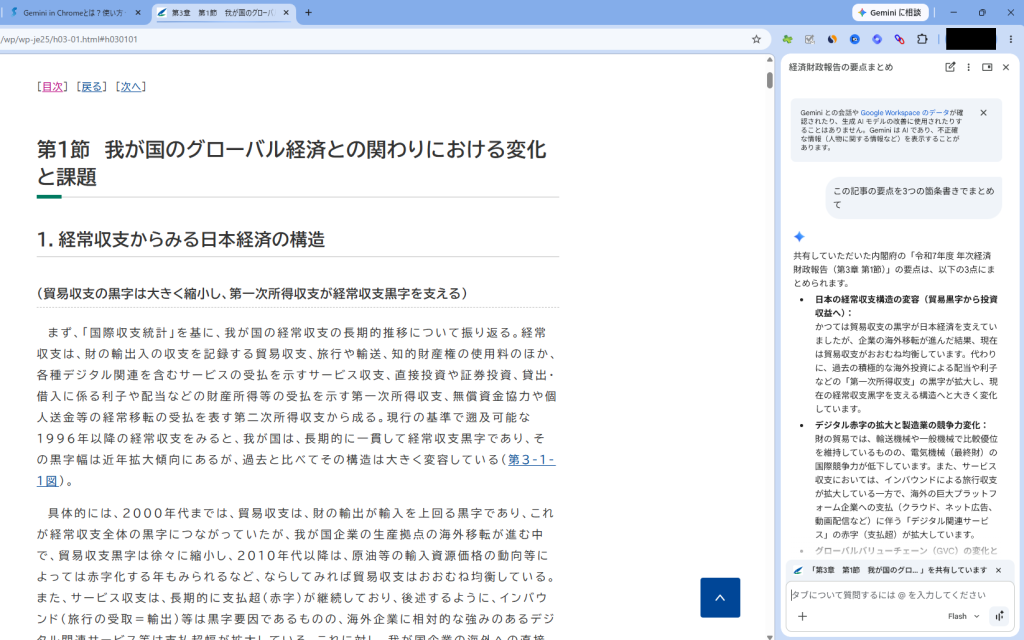
Task: Click the Google Workspace のデータ link
Action: click(904, 113)
